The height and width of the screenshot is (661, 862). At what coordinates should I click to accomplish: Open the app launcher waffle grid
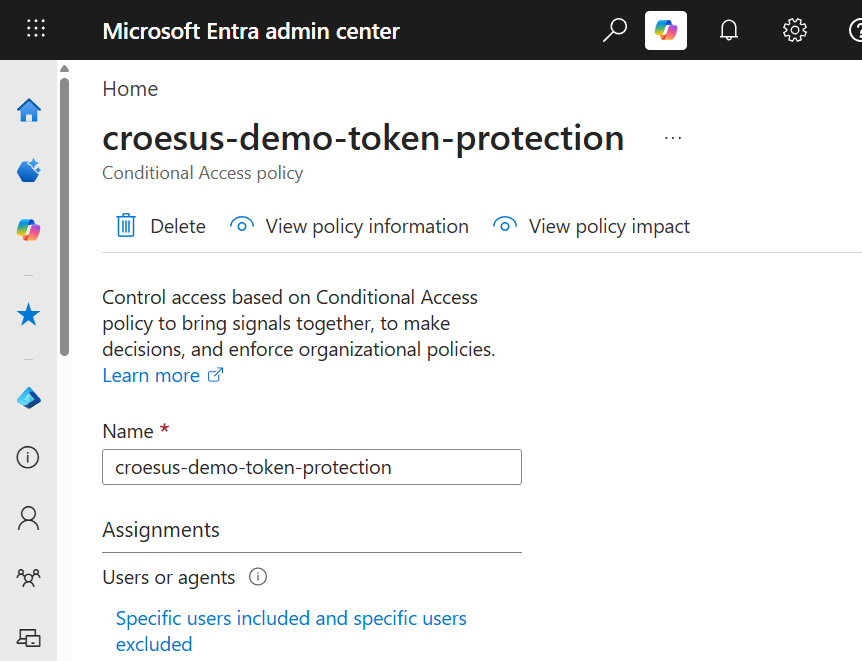coord(36,29)
